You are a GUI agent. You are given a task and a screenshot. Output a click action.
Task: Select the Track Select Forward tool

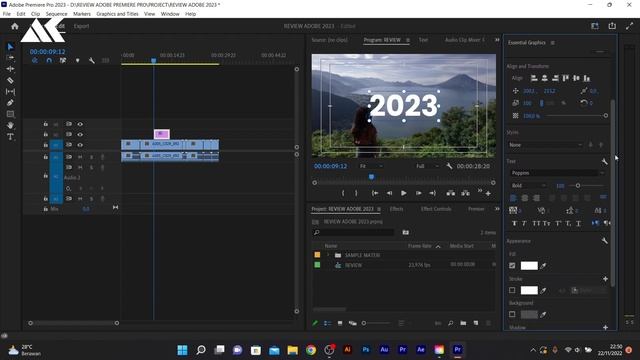coord(10,58)
